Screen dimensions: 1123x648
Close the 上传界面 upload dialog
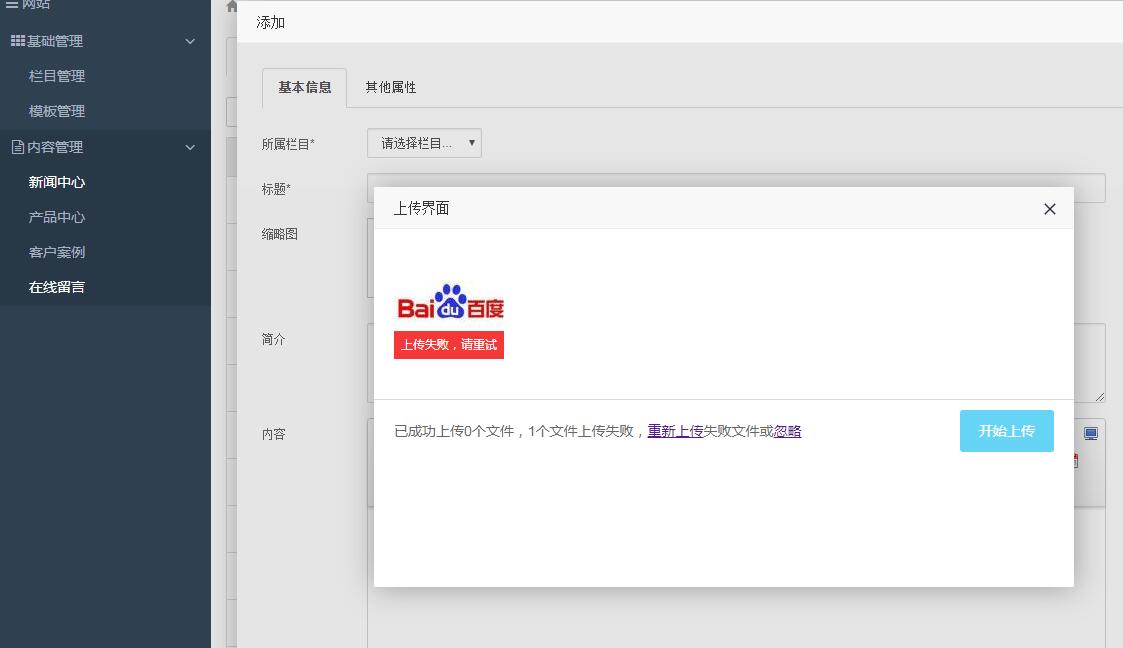(x=1049, y=209)
